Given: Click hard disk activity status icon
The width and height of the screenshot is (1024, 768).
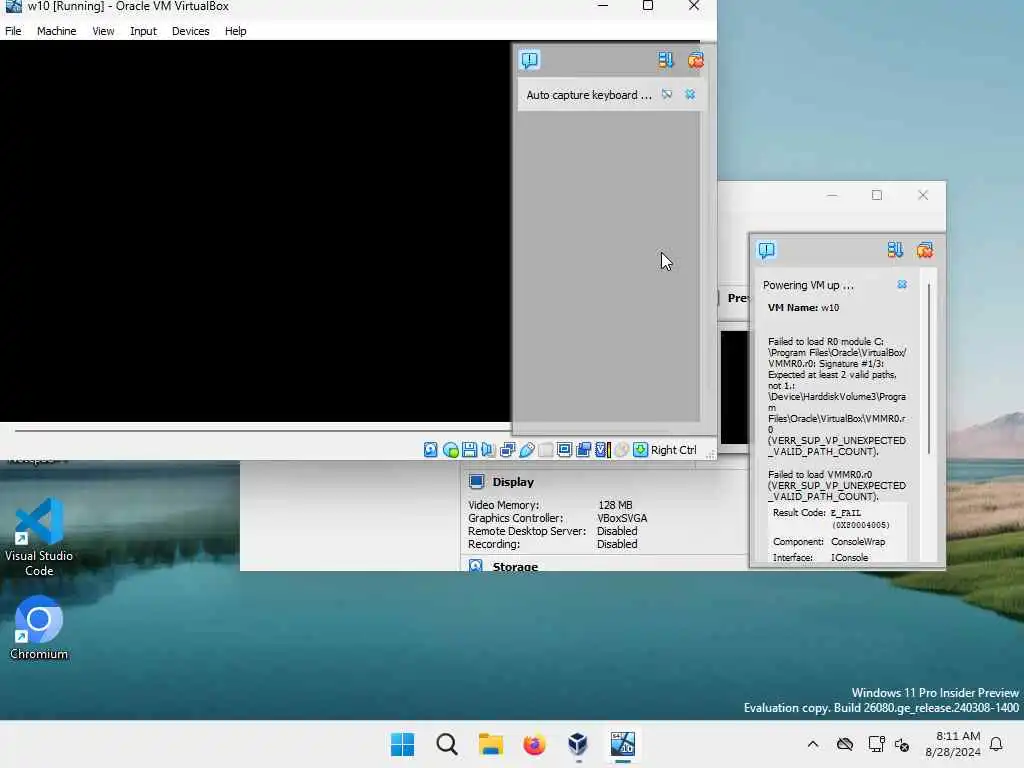Looking at the screenshot, I should tap(430, 450).
